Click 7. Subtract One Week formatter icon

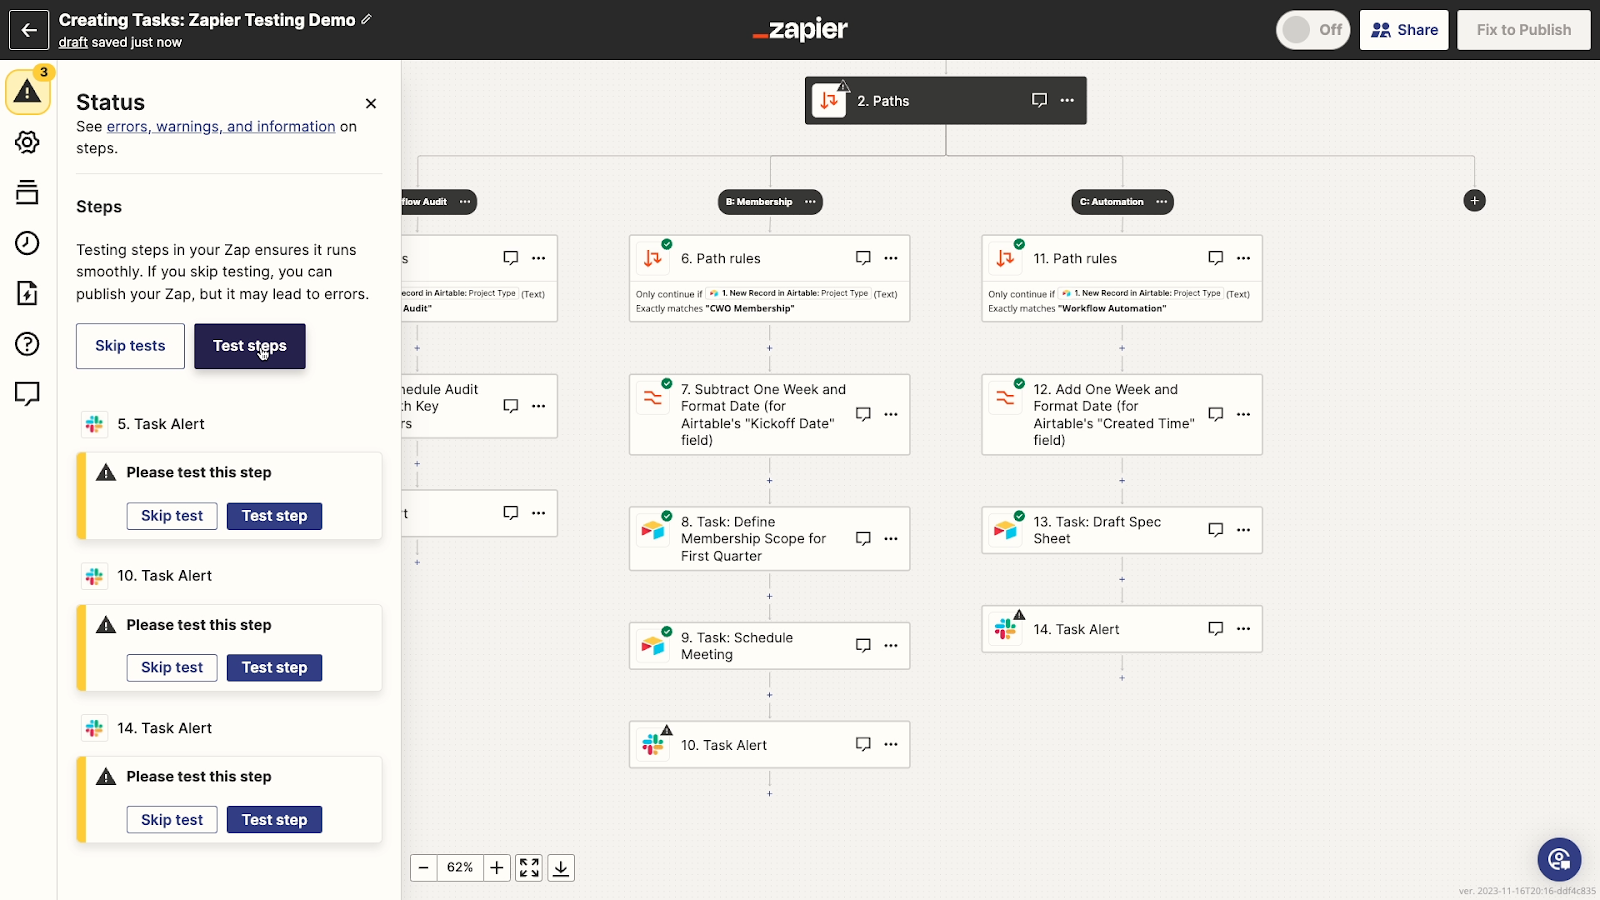pos(653,398)
